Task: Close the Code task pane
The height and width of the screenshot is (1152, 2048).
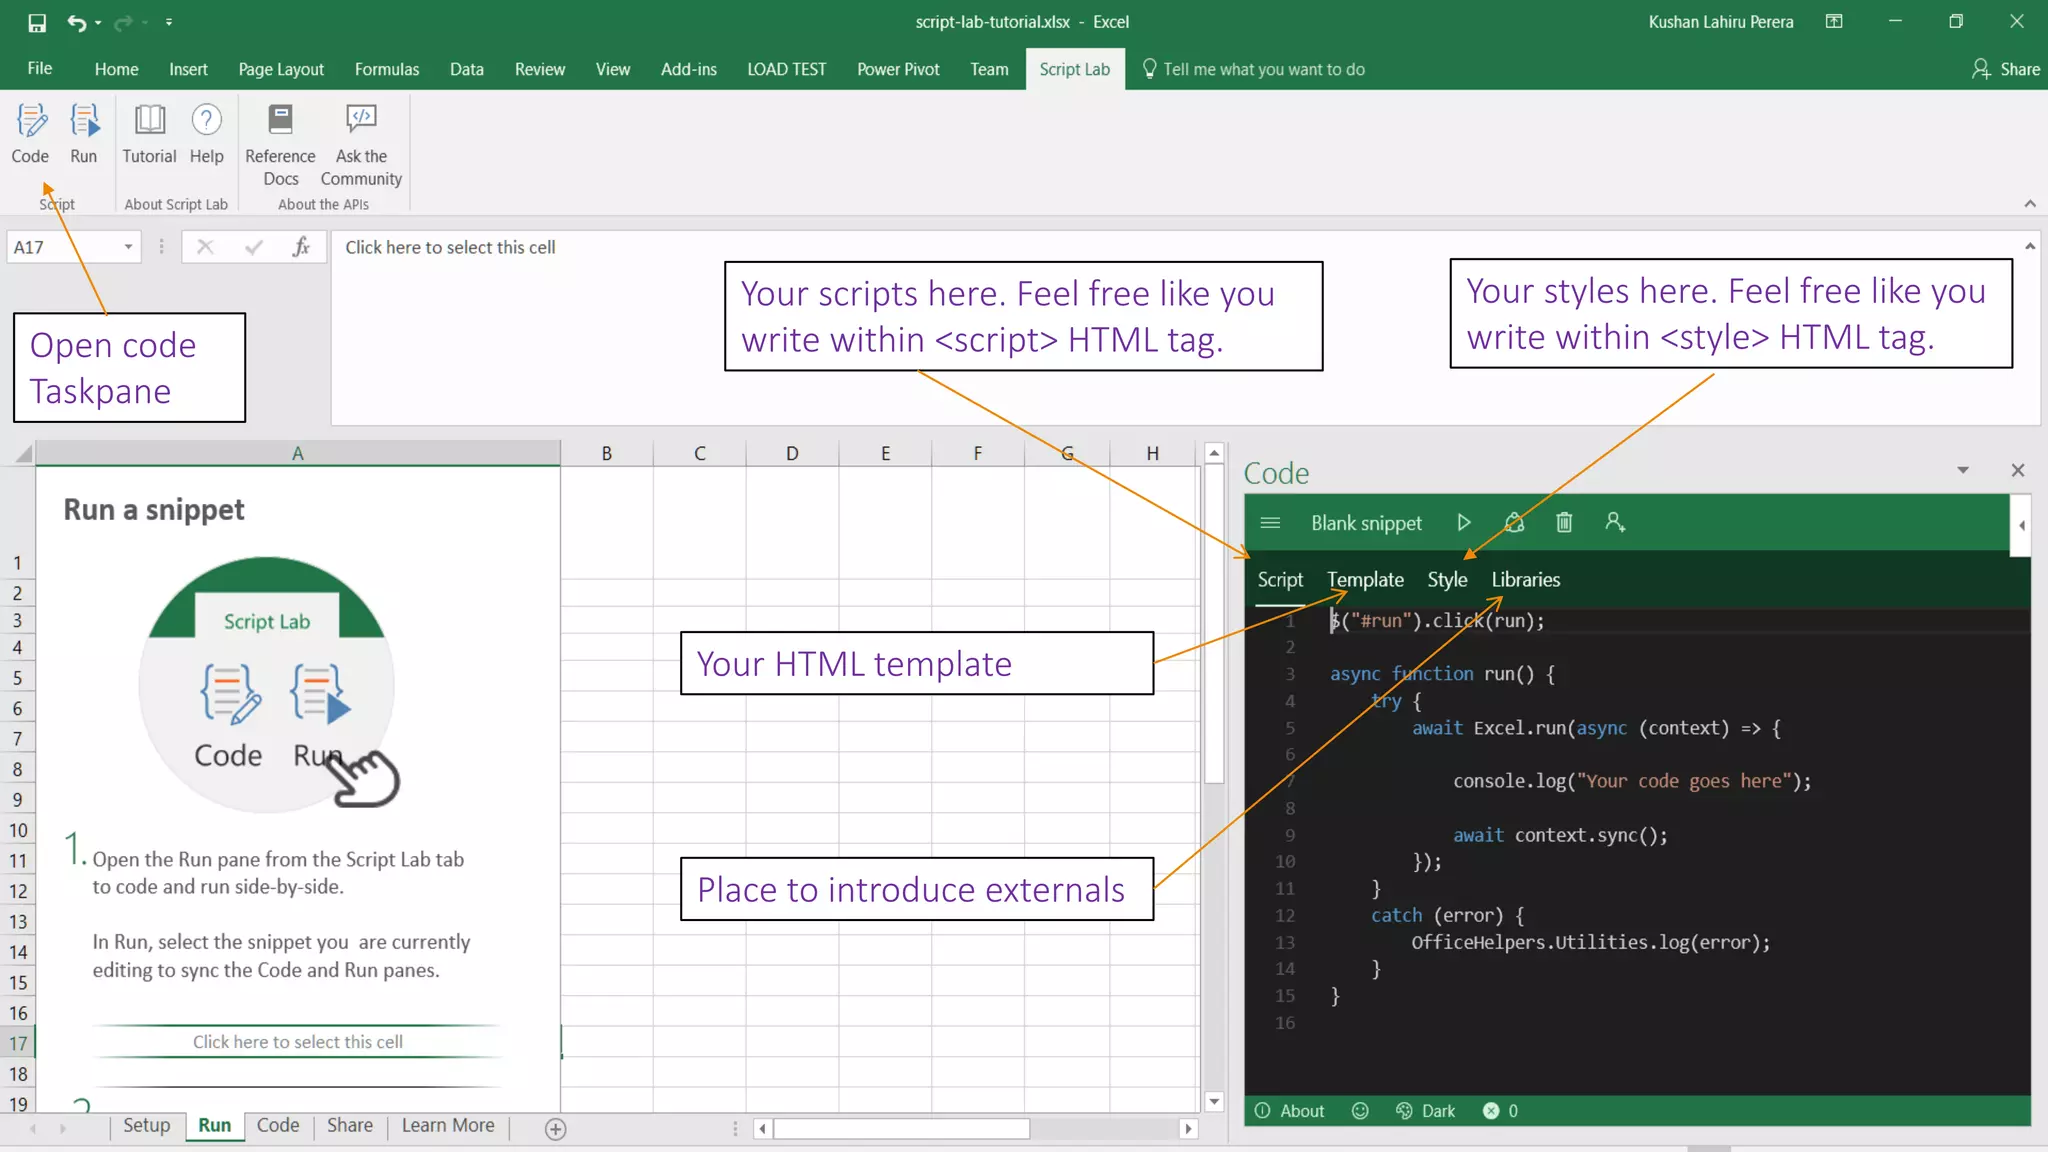Action: click(2017, 470)
